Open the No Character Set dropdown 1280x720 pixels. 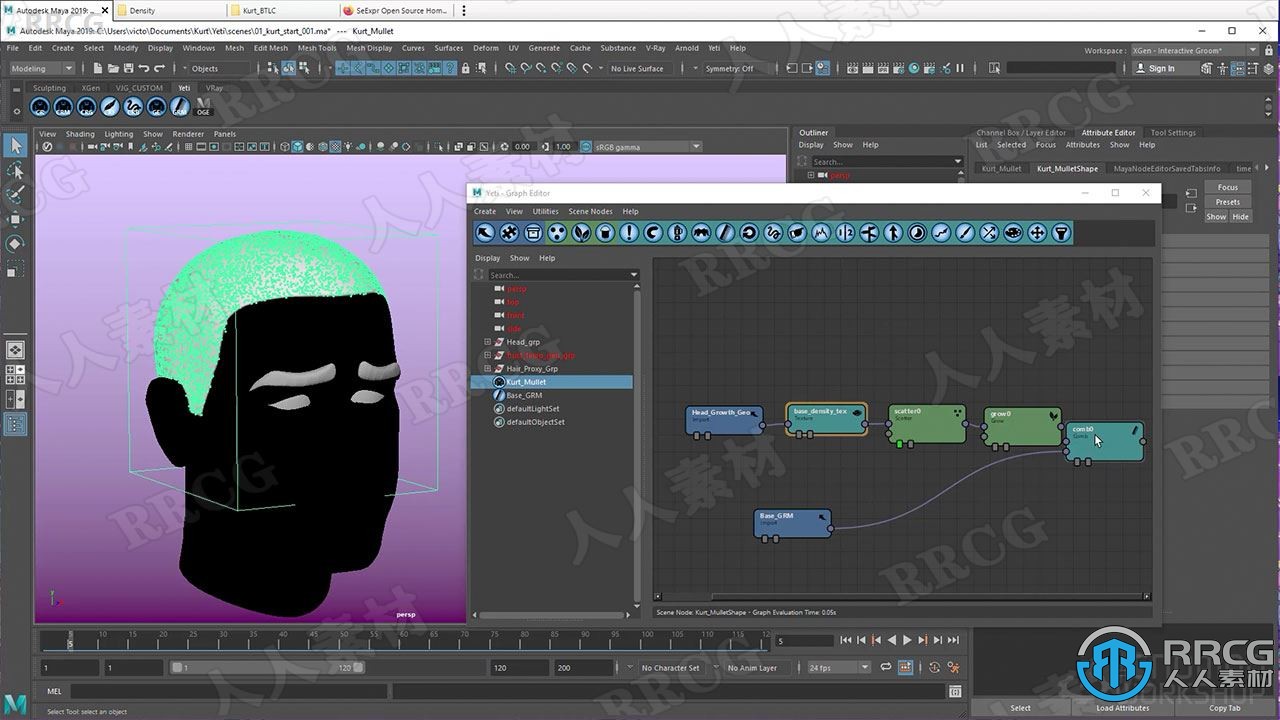(670, 667)
